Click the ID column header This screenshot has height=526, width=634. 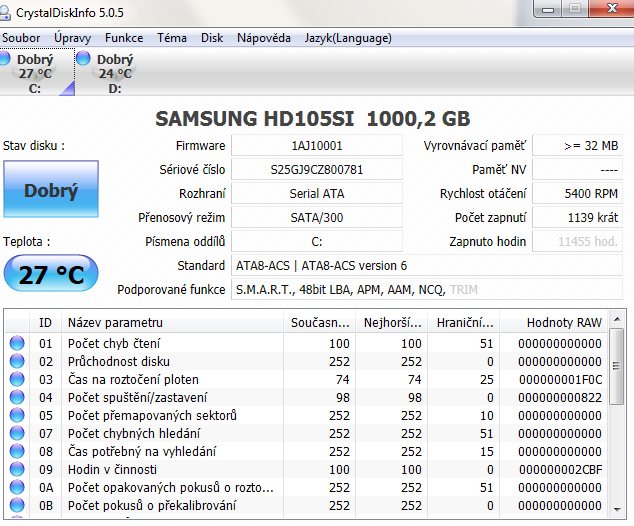click(45, 323)
